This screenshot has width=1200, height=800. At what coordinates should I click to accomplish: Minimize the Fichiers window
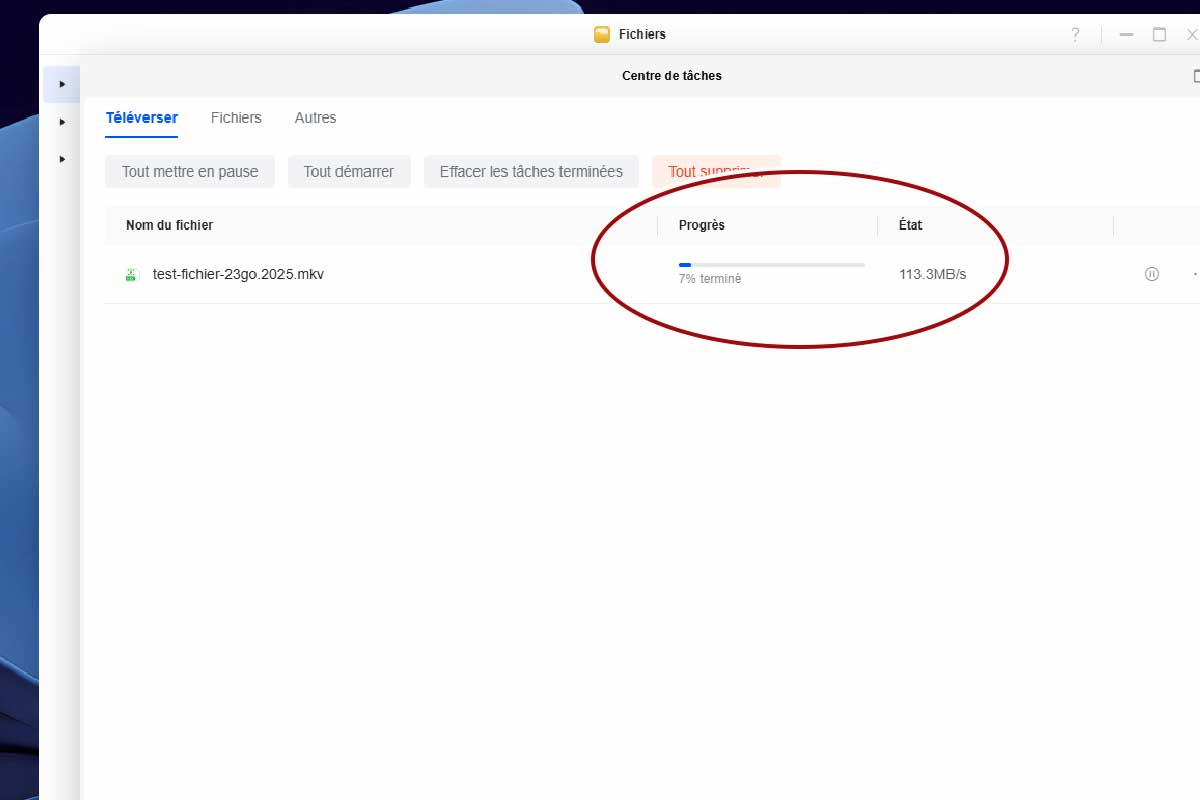pyautogui.click(x=1126, y=35)
